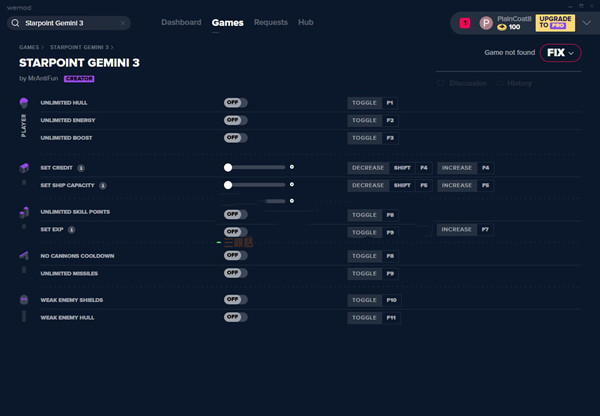Click the purple Player category icon
The width and height of the screenshot is (600, 416).
24,103
